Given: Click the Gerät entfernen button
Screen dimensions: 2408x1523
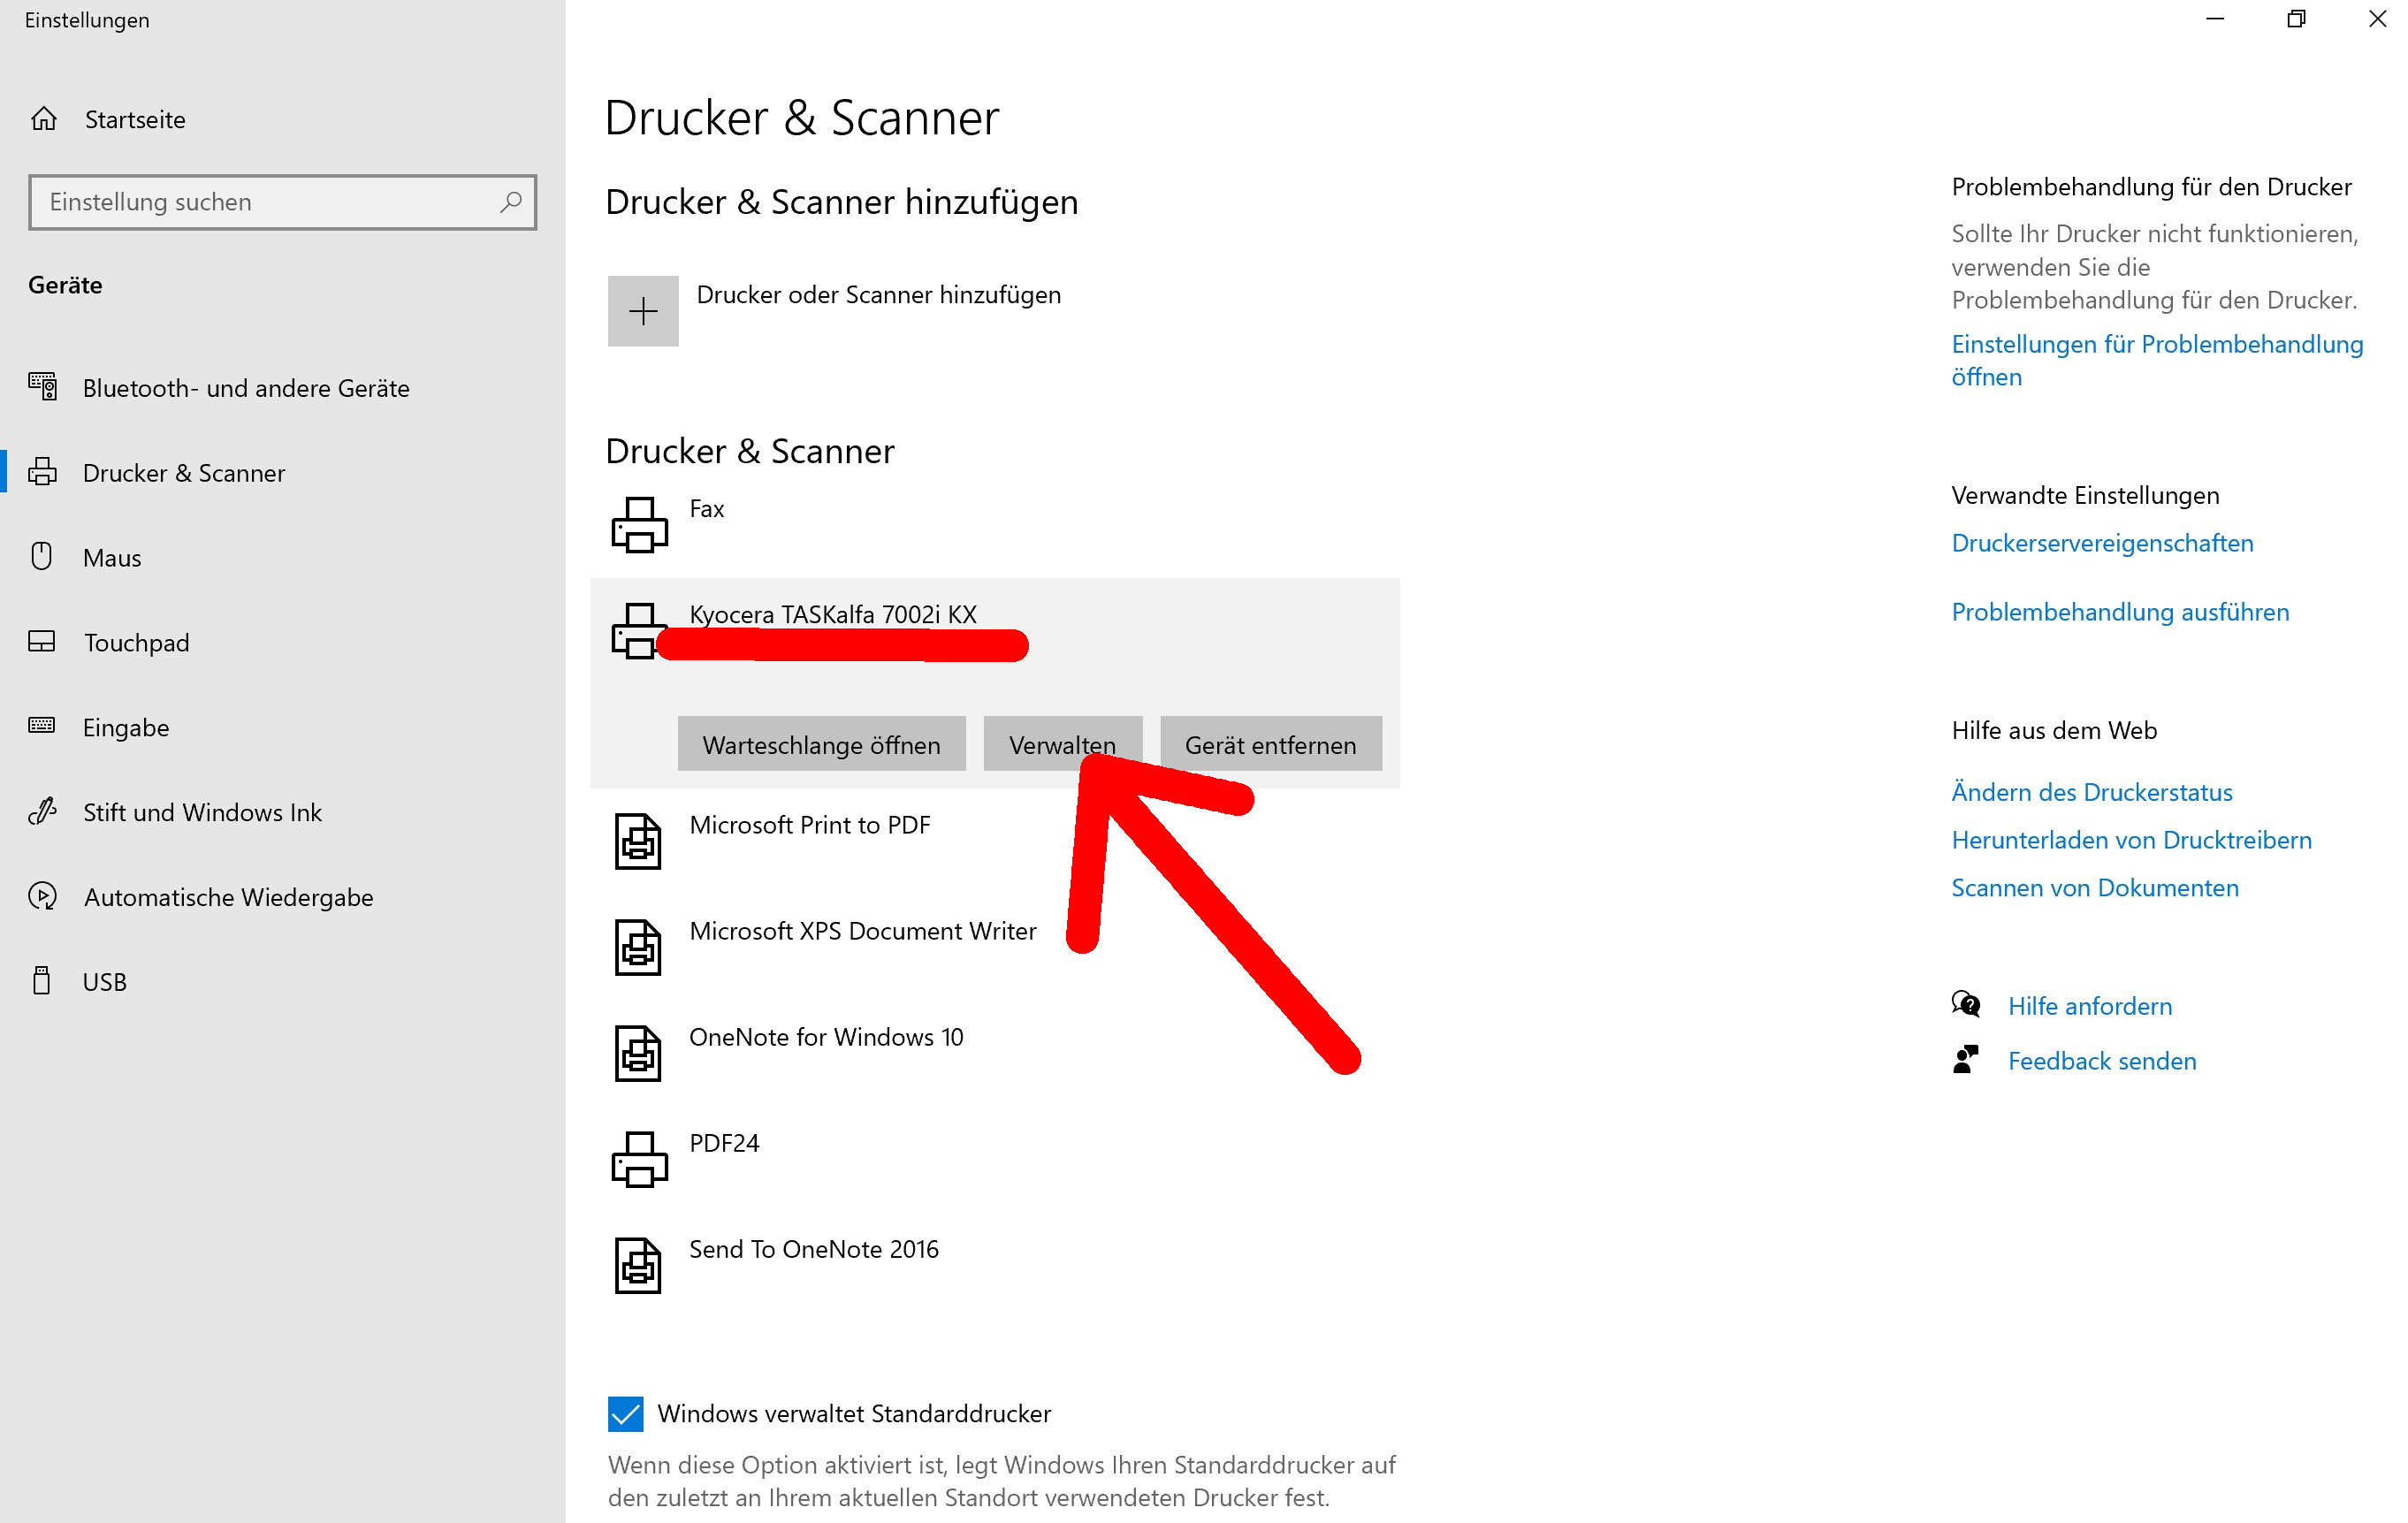Looking at the screenshot, I should coord(1270,744).
